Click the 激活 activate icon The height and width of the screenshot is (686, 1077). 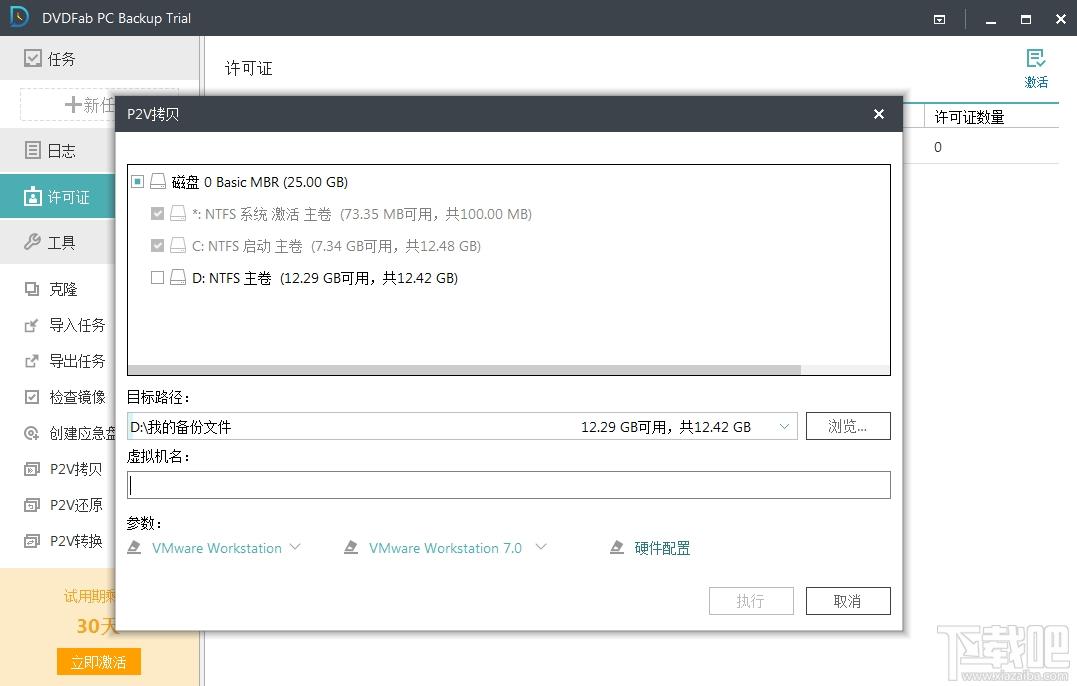pyautogui.click(x=1036, y=58)
